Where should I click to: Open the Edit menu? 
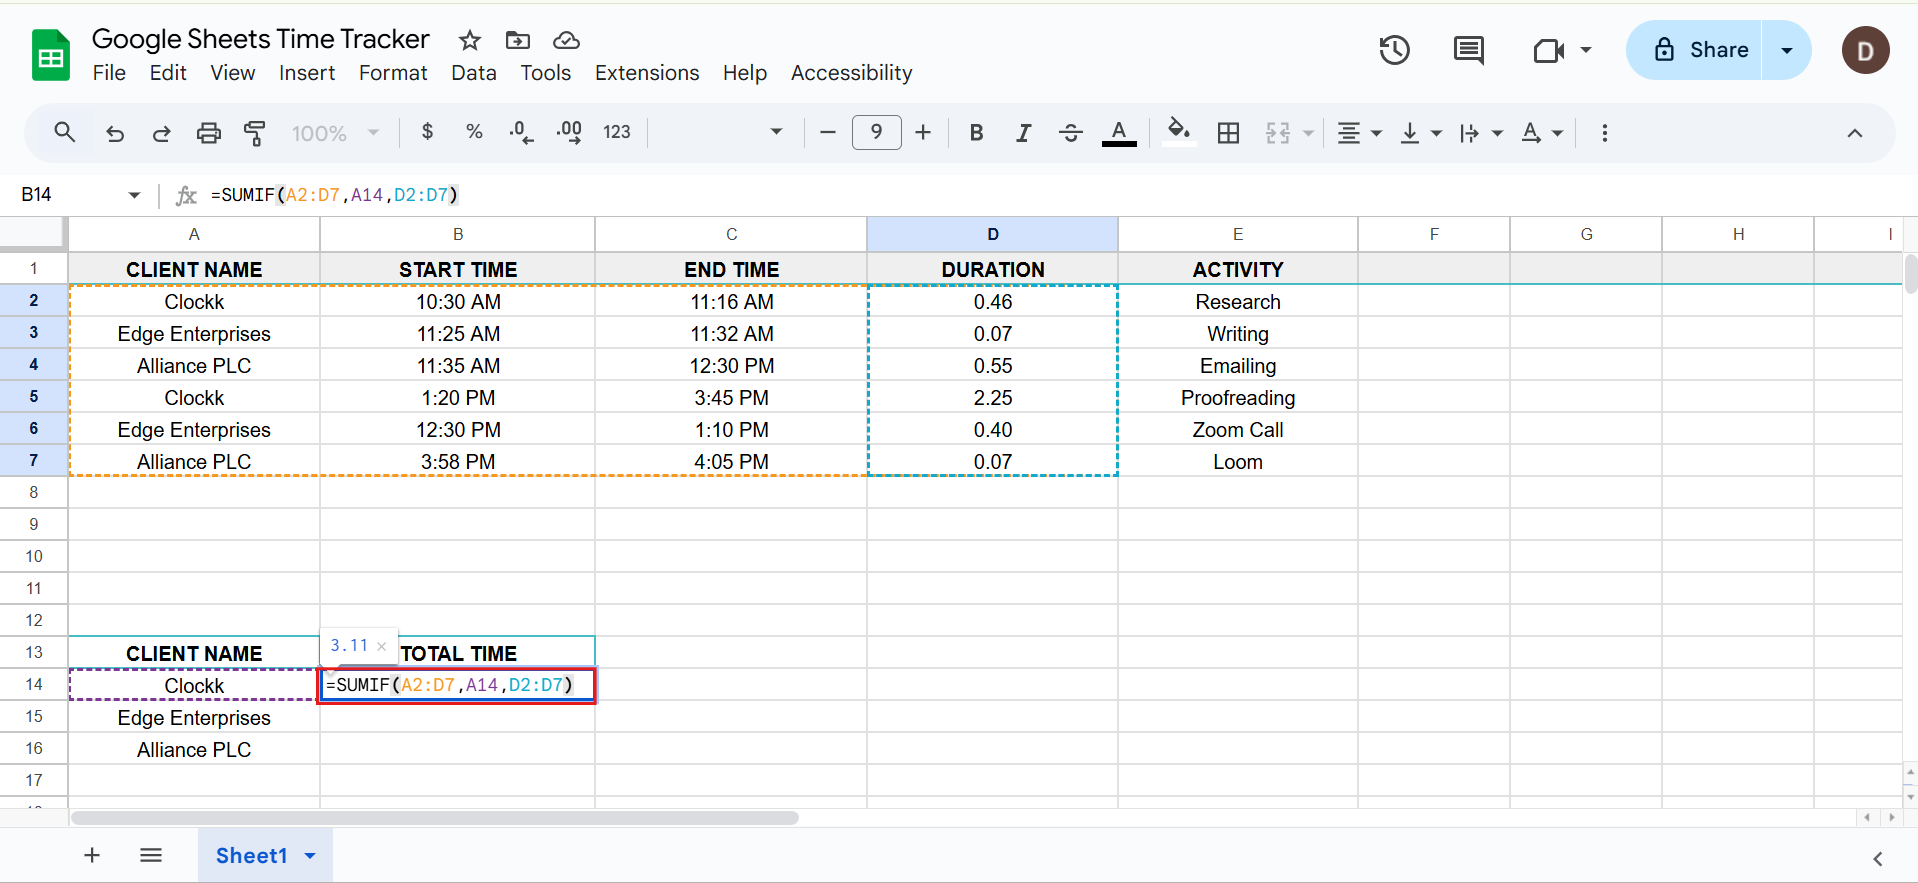168,73
